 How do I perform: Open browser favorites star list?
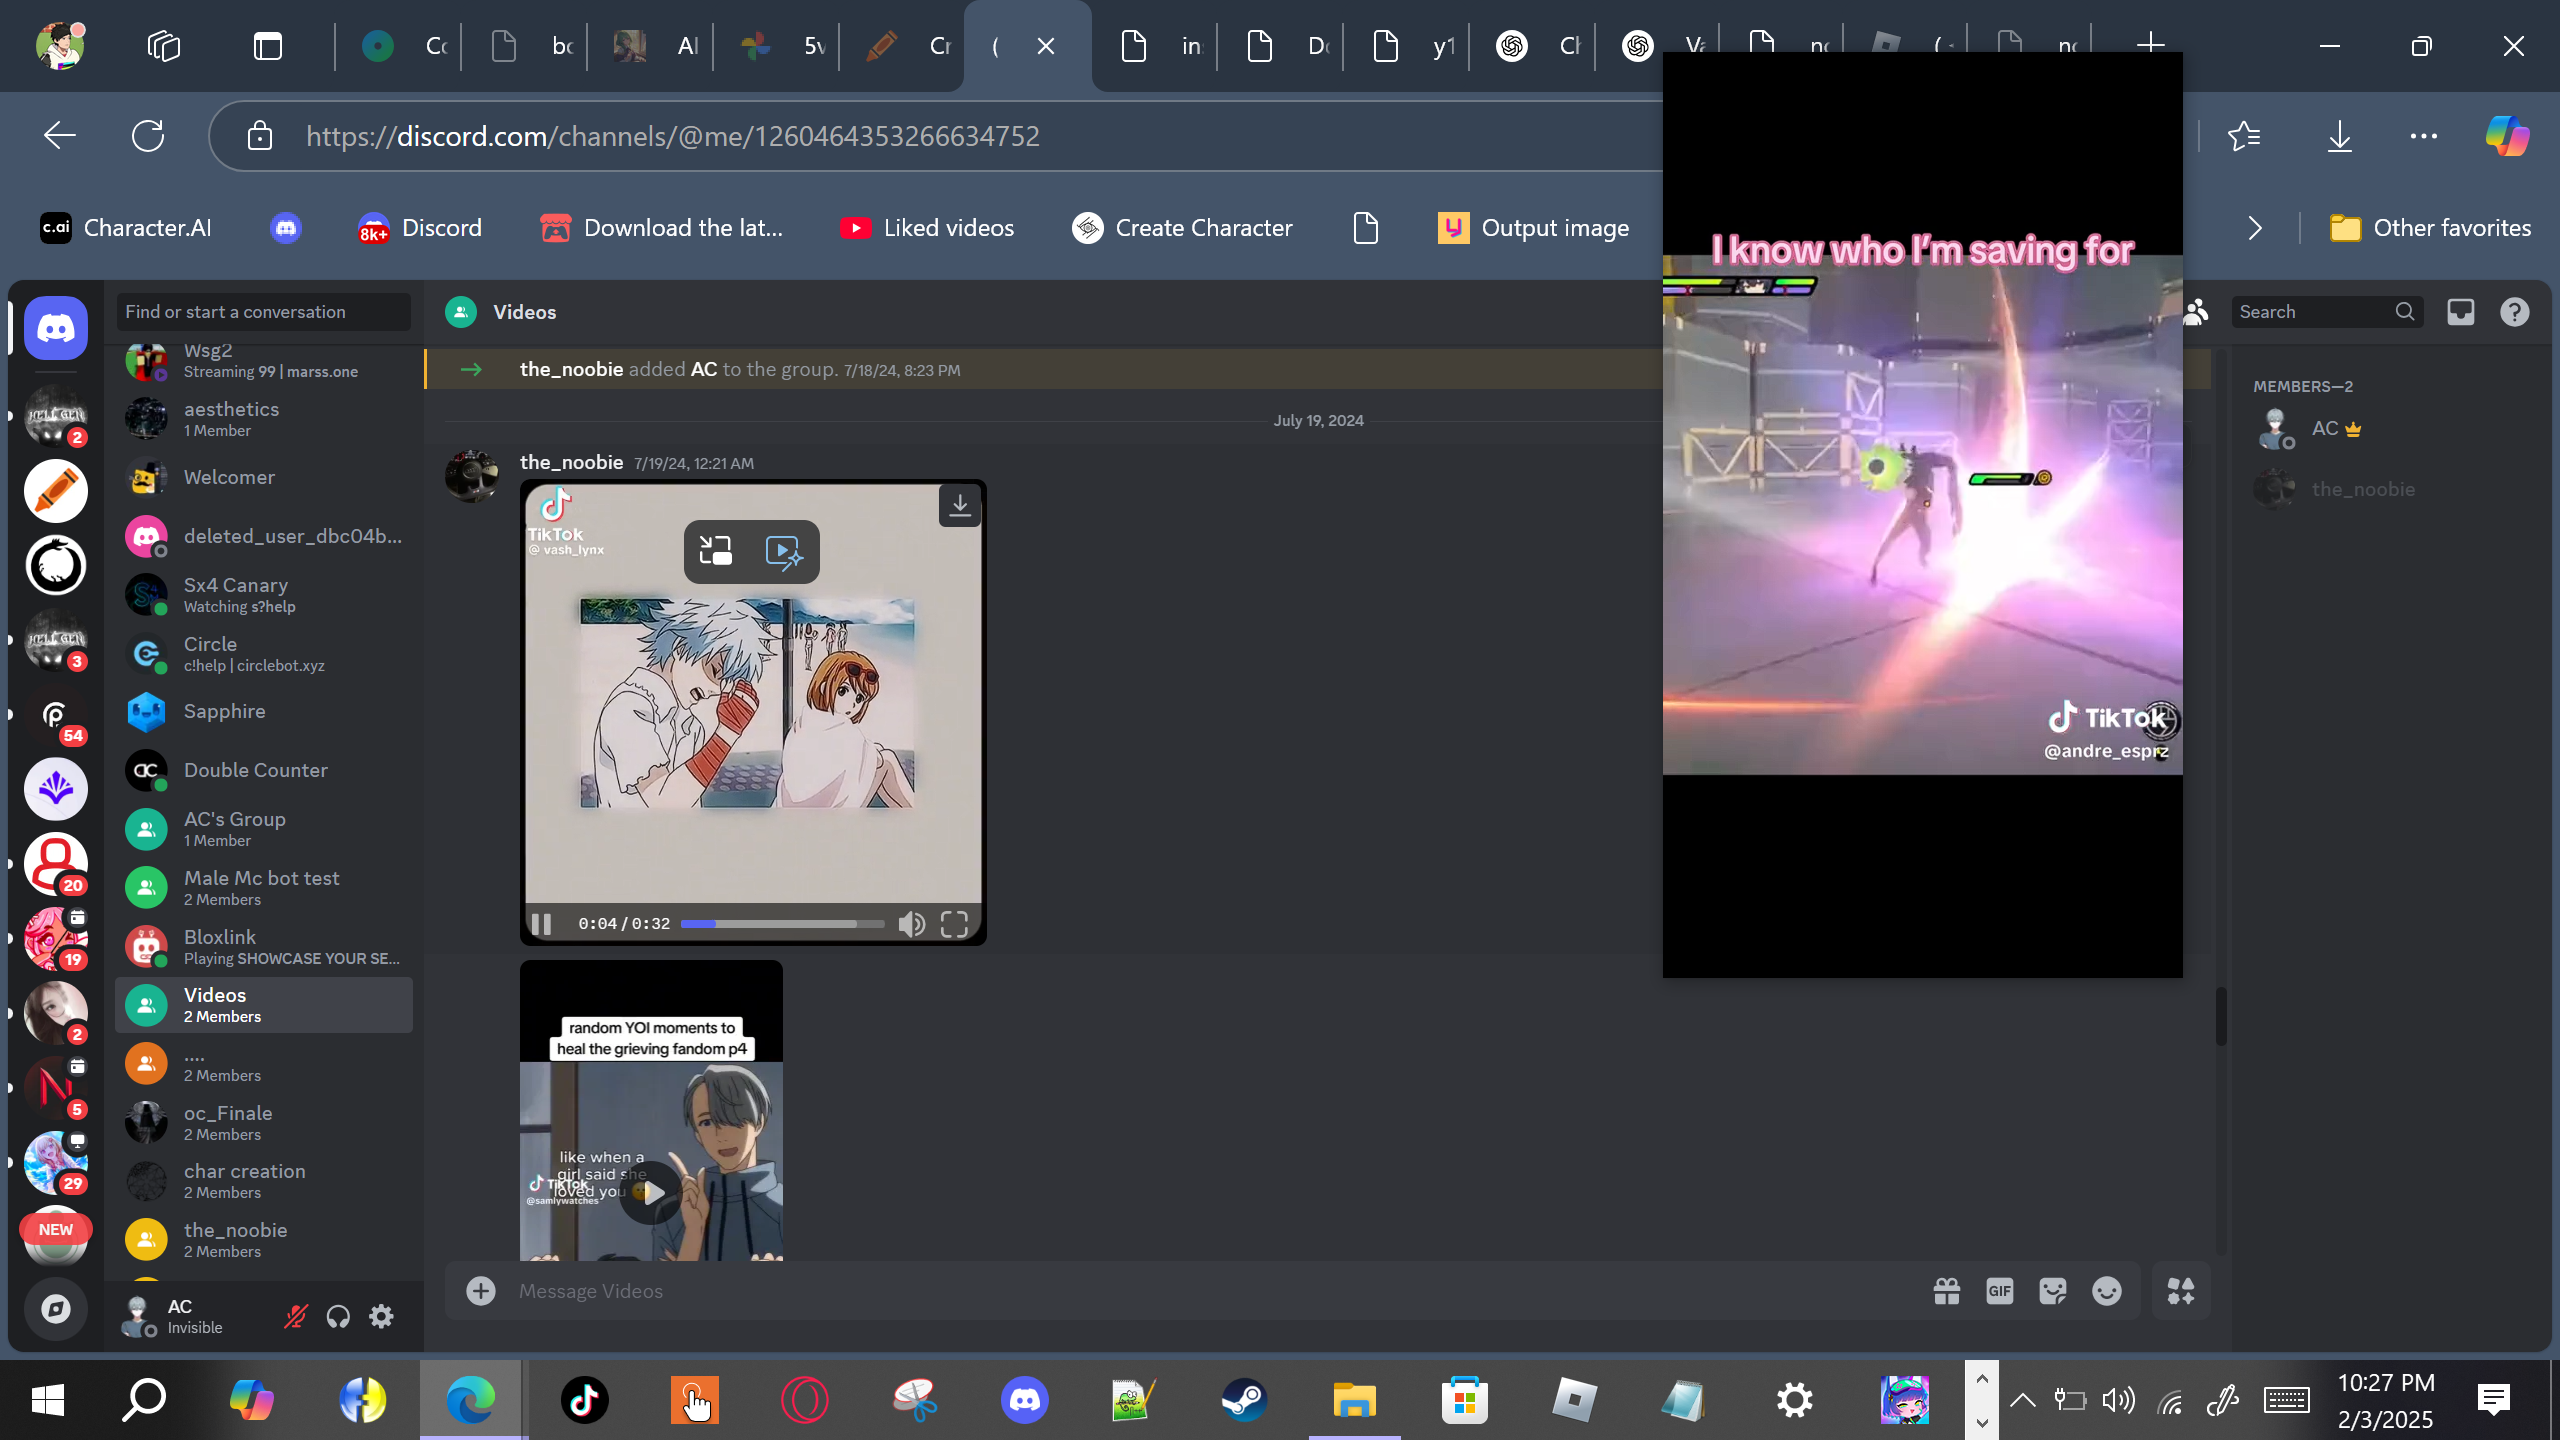(2245, 136)
